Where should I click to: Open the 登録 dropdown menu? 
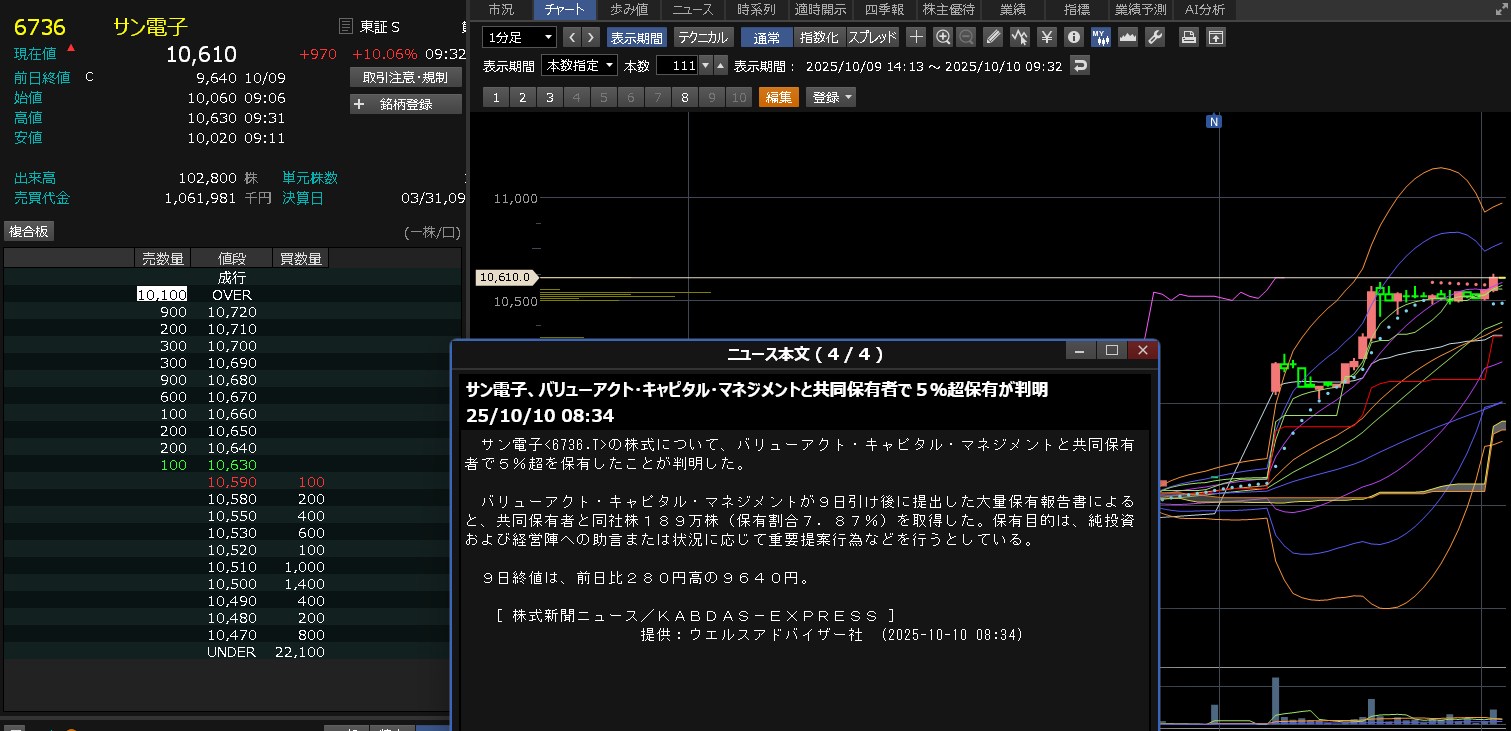[x=832, y=97]
